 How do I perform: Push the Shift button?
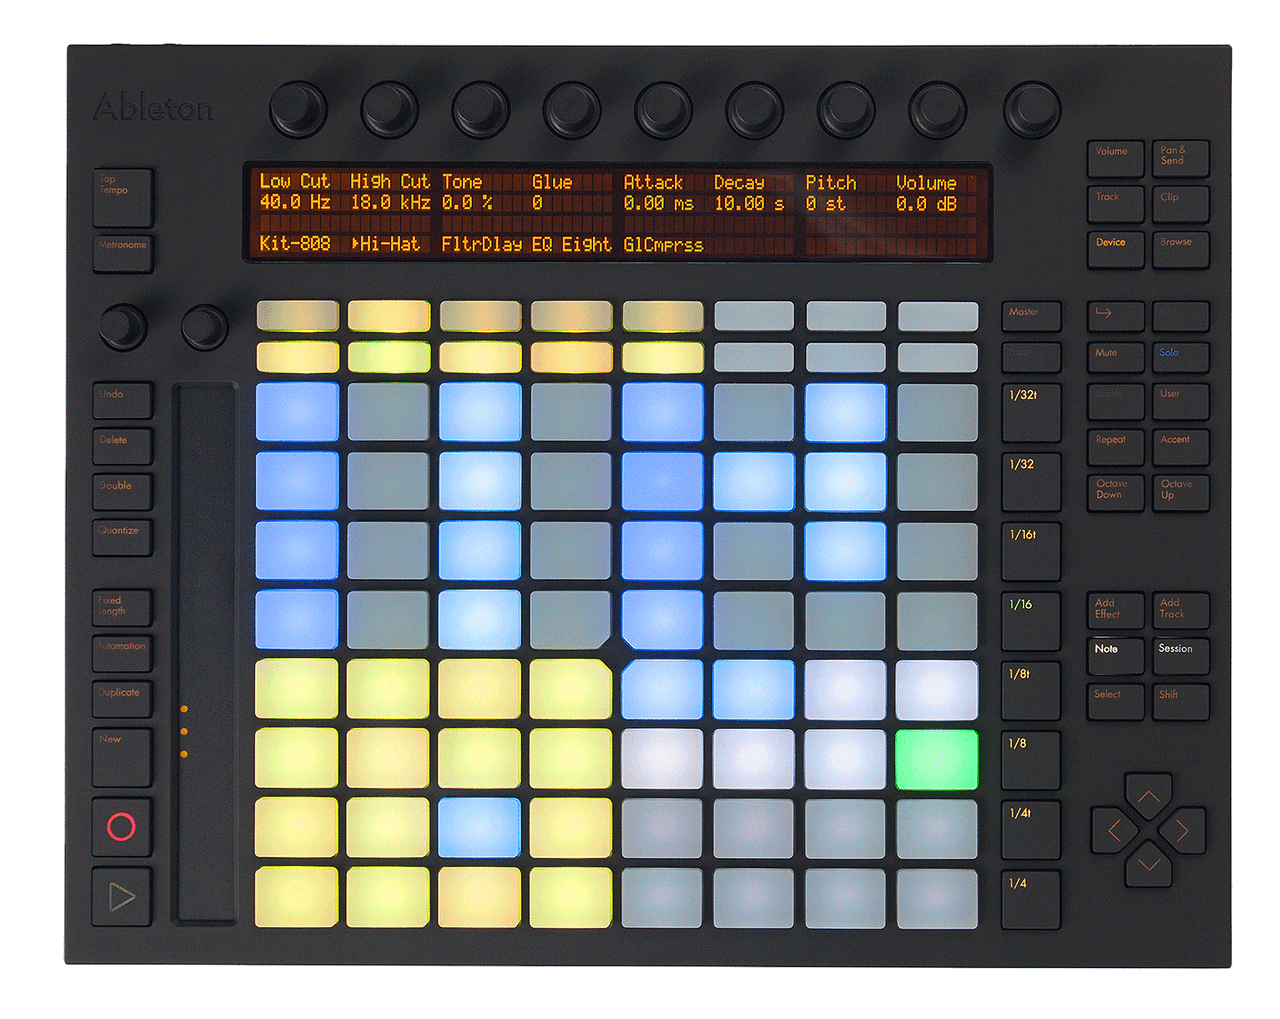pyautogui.click(x=1180, y=701)
